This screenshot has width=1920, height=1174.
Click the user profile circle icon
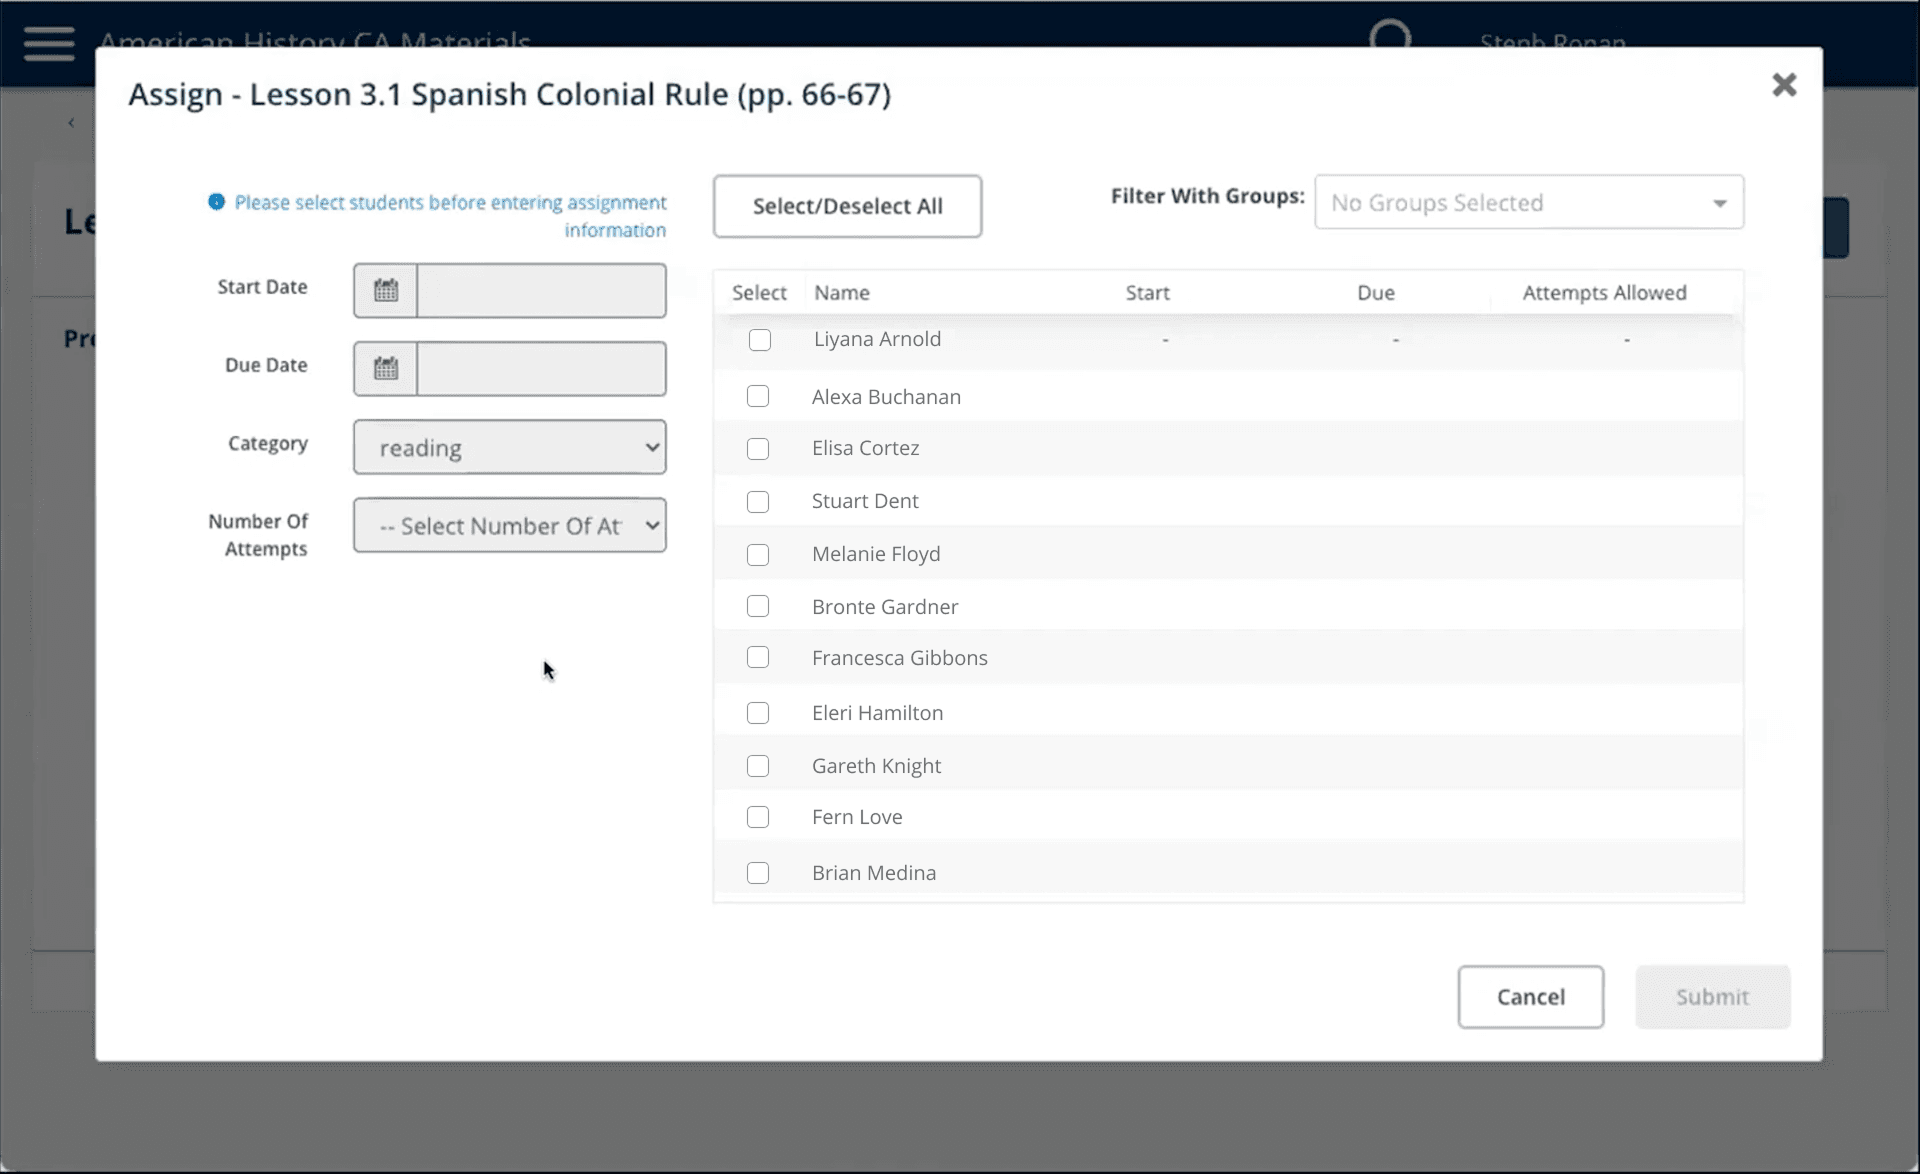1391,34
